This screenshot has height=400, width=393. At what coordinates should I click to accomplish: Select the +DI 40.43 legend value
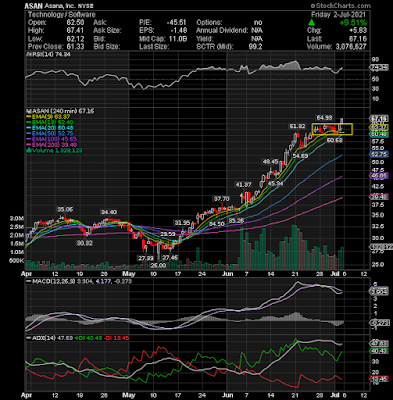[88, 338]
